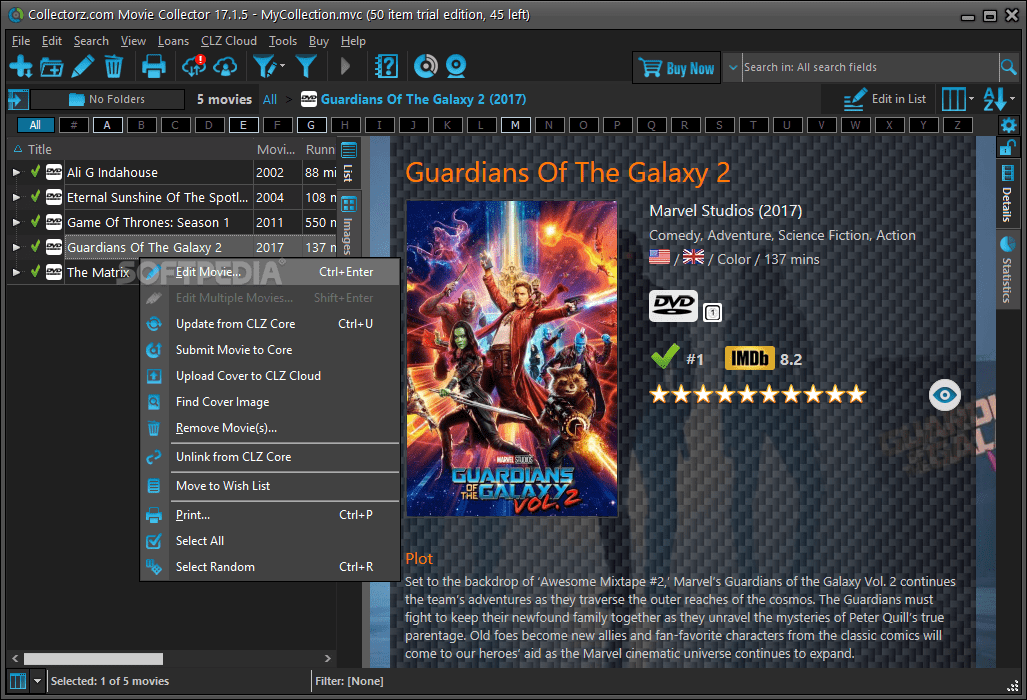Screen dimensions: 1027x700
Task: Choose Select Random from context menu
Action: click(x=270, y=567)
